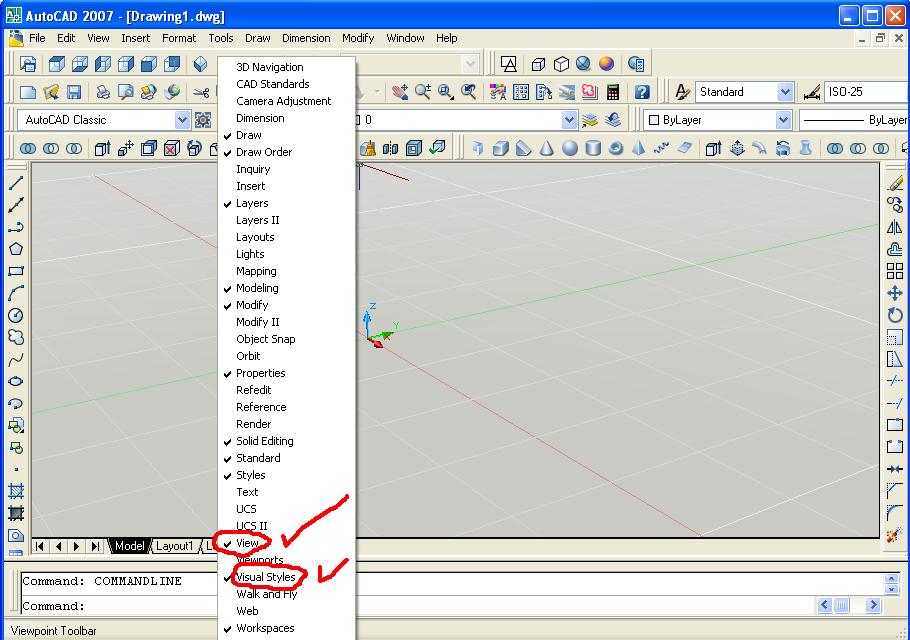Click the Named Views icon in View toolbar

coord(28,64)
